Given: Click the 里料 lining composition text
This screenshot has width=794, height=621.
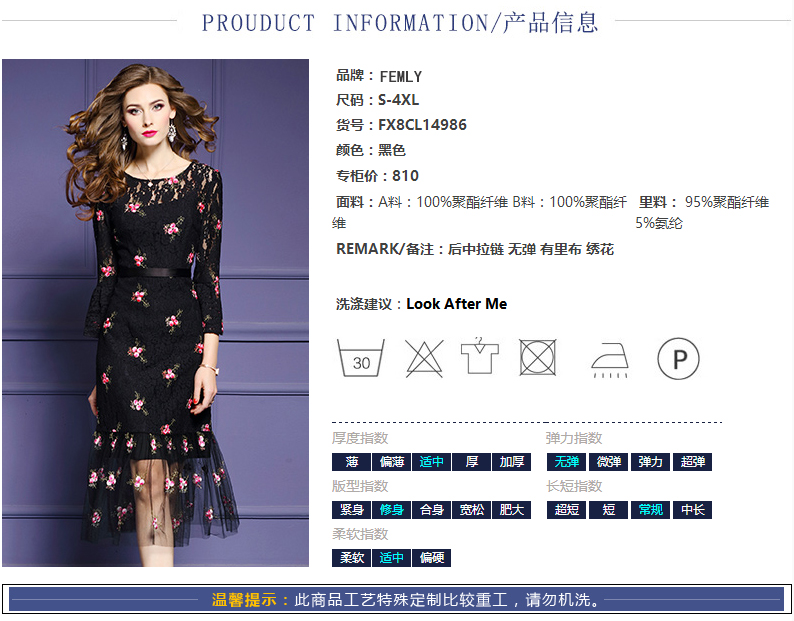Looking at the screenshot, I should 703,212.
